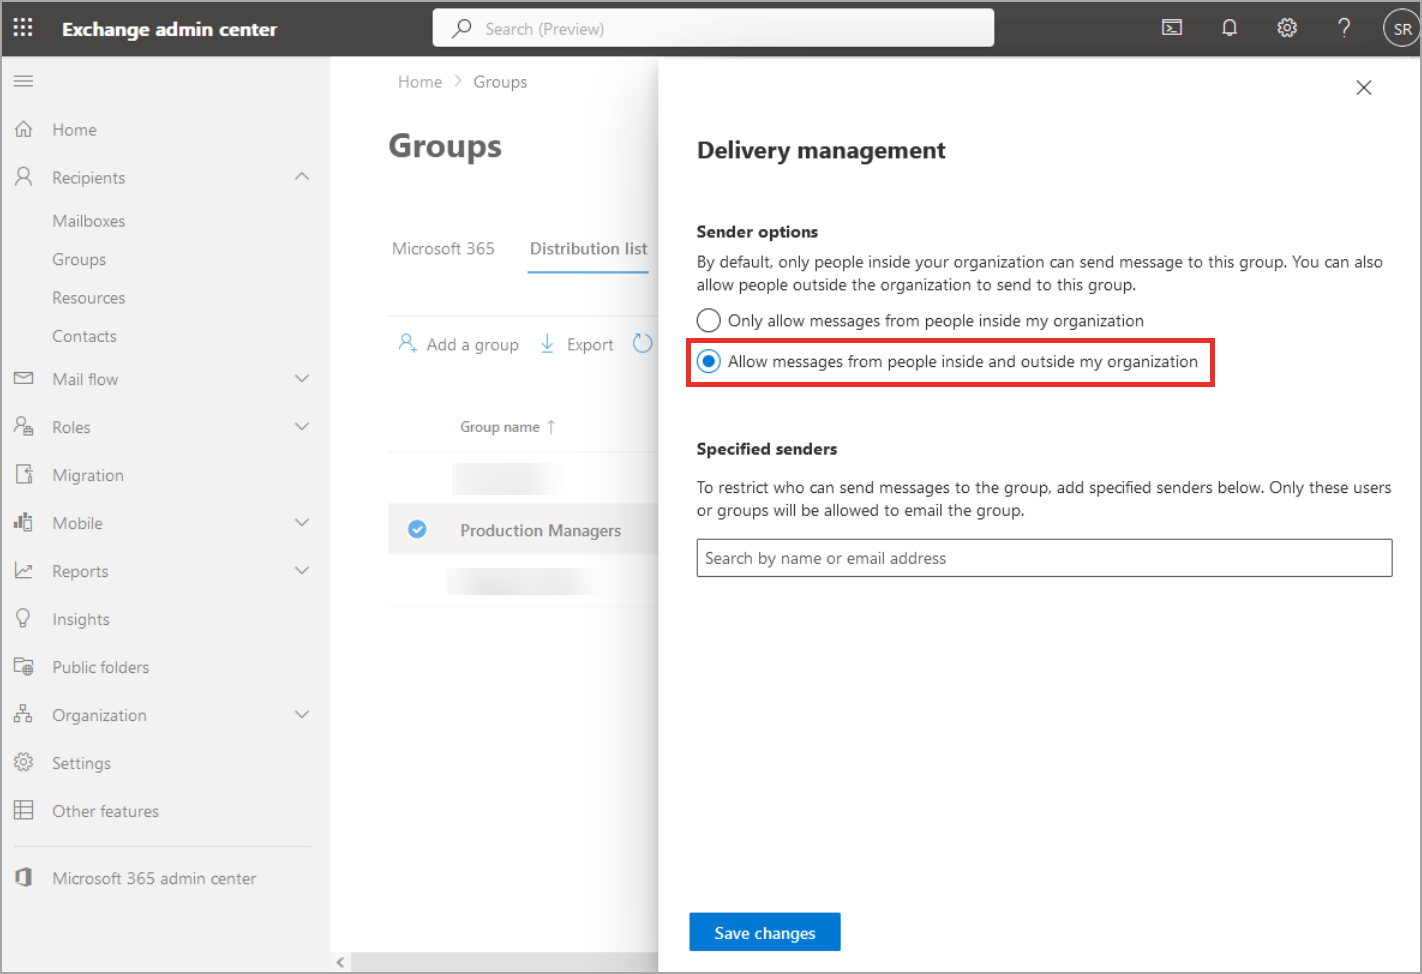The height and width of the screenshot is (974, 1422).
Task: Click the refresh icon in groups toolbar
Action: click(x=642, y=344)
